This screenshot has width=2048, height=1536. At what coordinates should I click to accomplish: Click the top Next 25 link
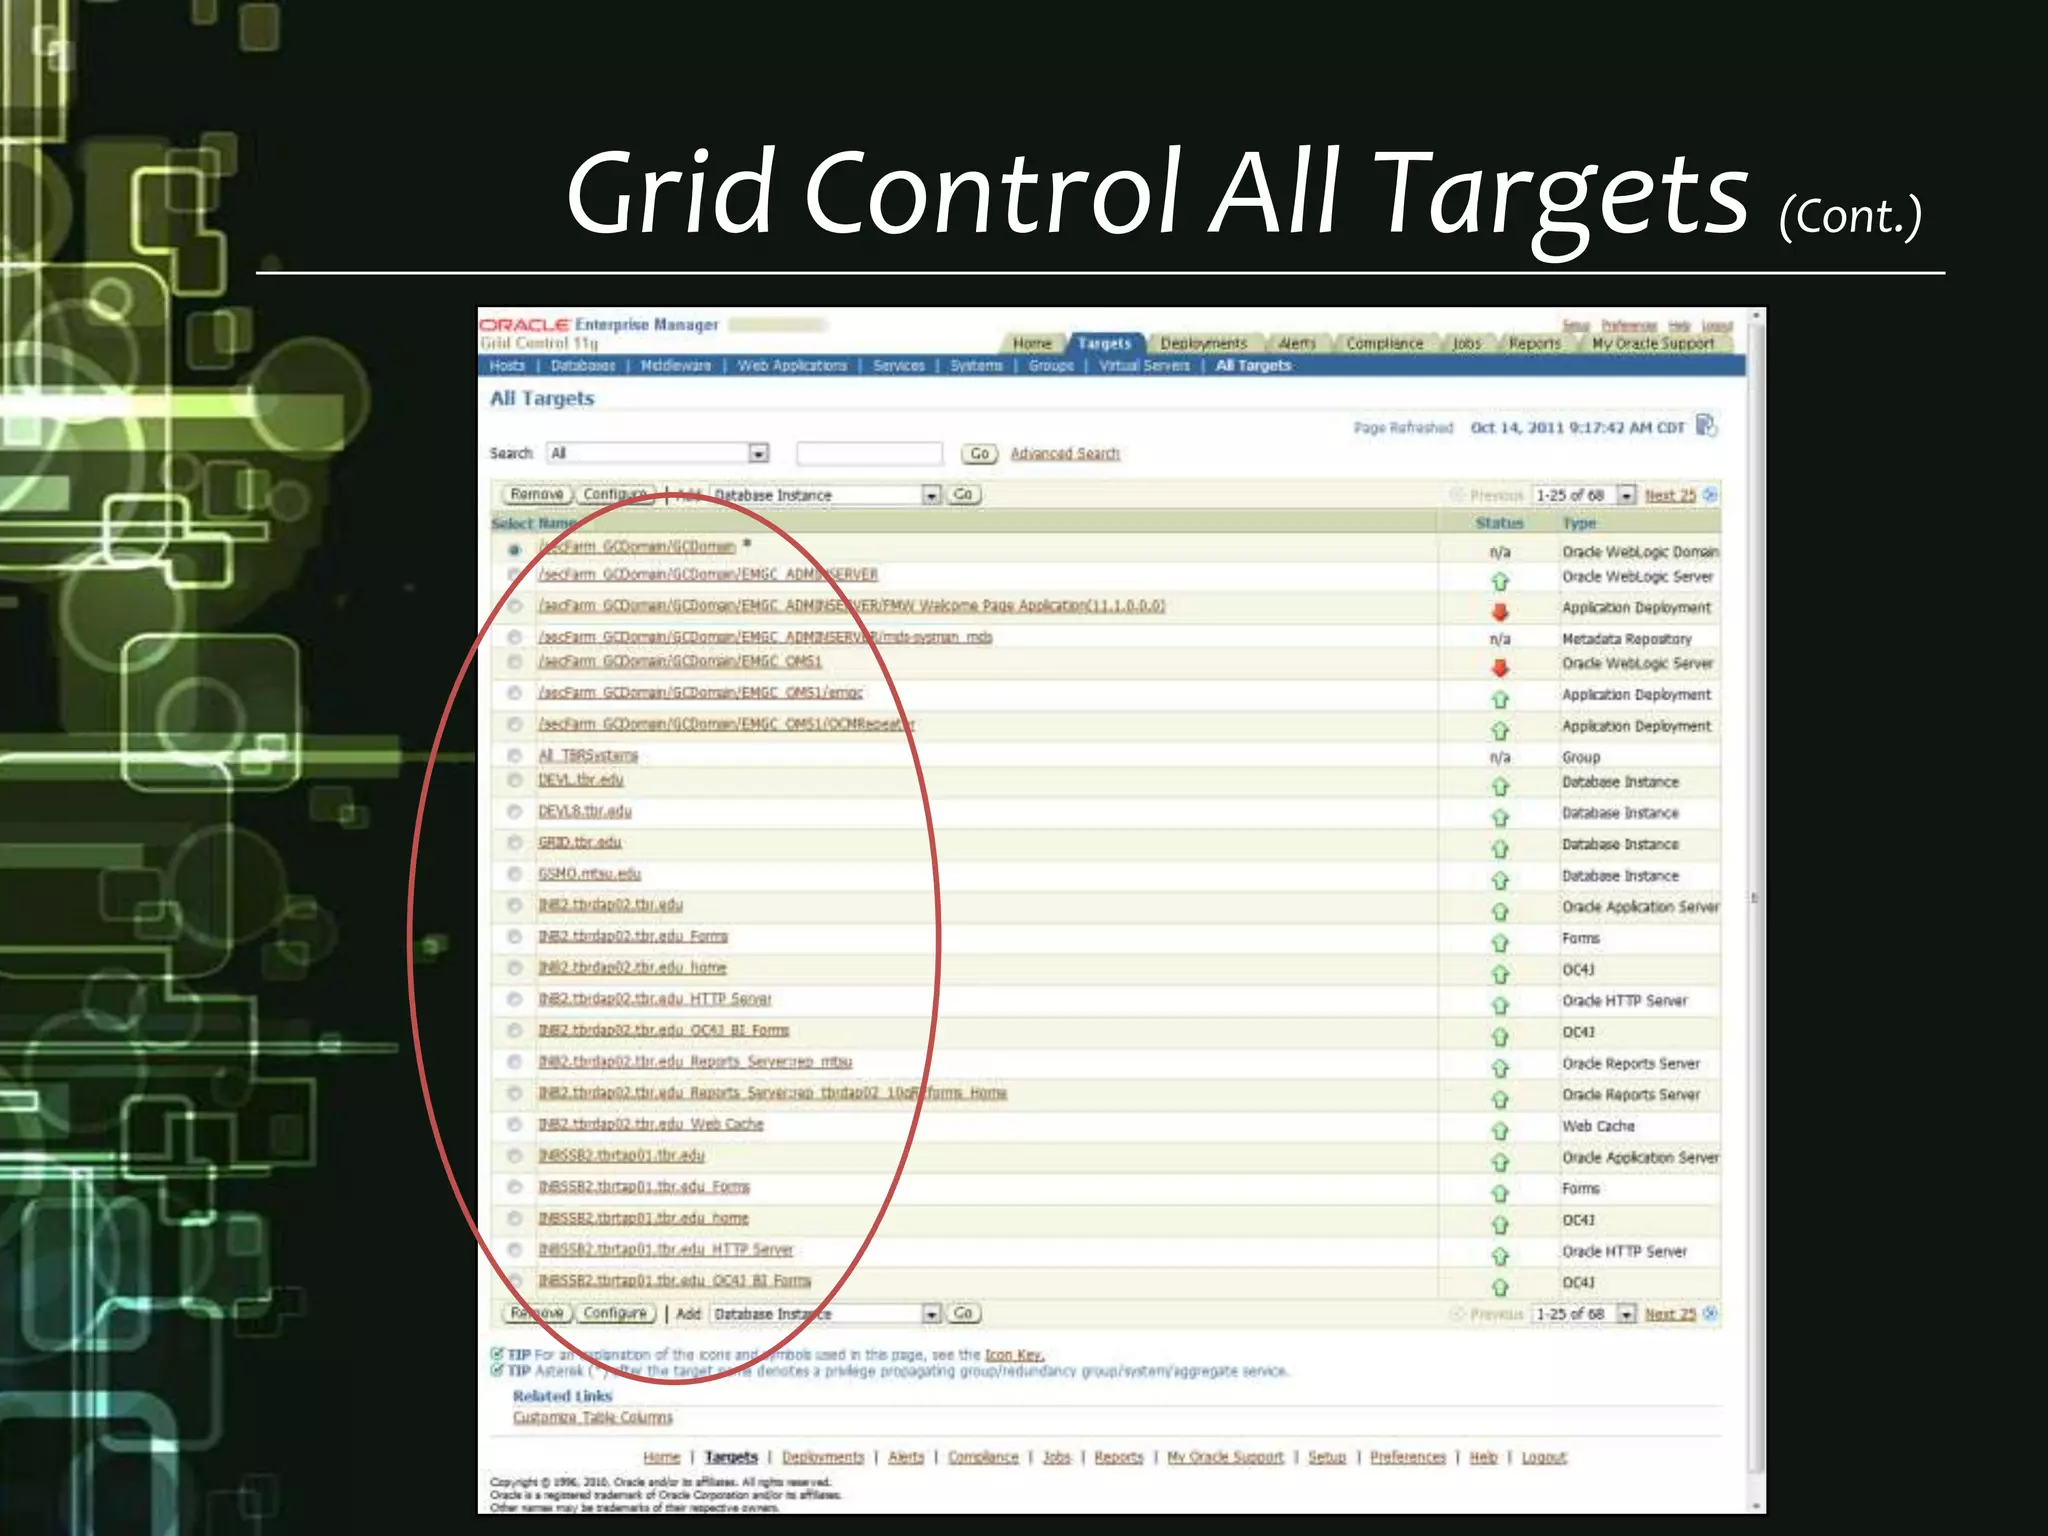[1670, 495]
